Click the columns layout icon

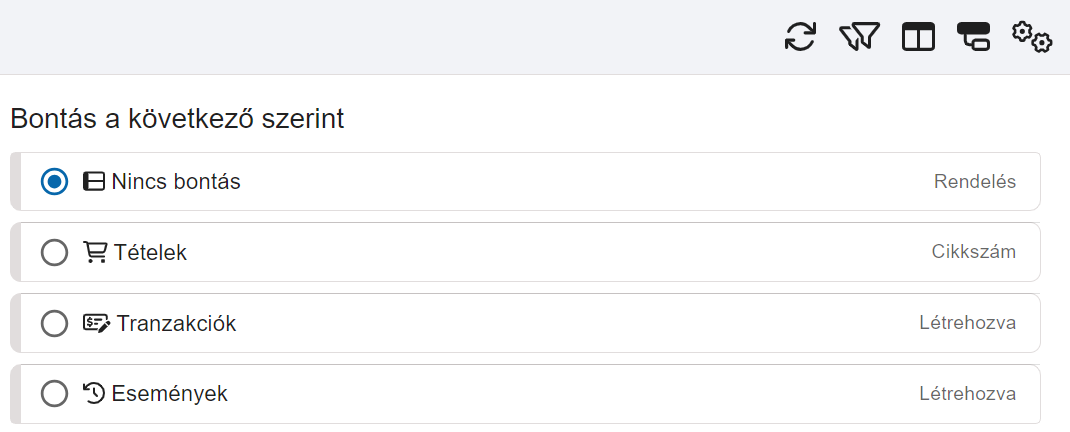(x=918, y=37)
